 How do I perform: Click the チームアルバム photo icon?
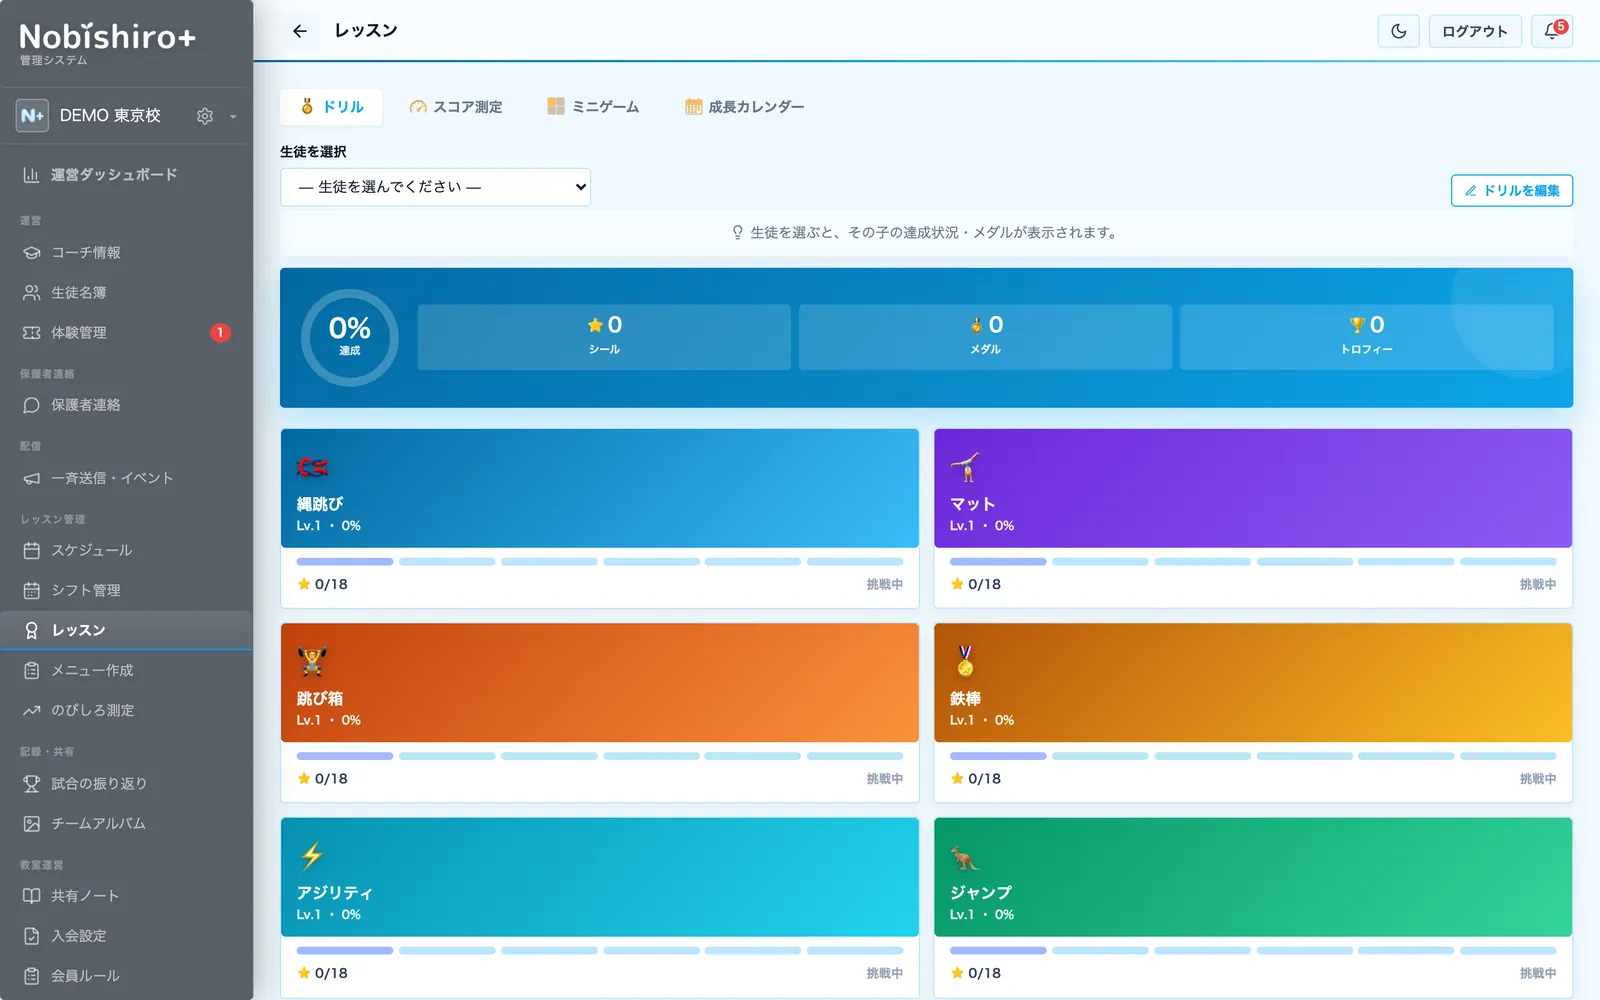[32, 823]
